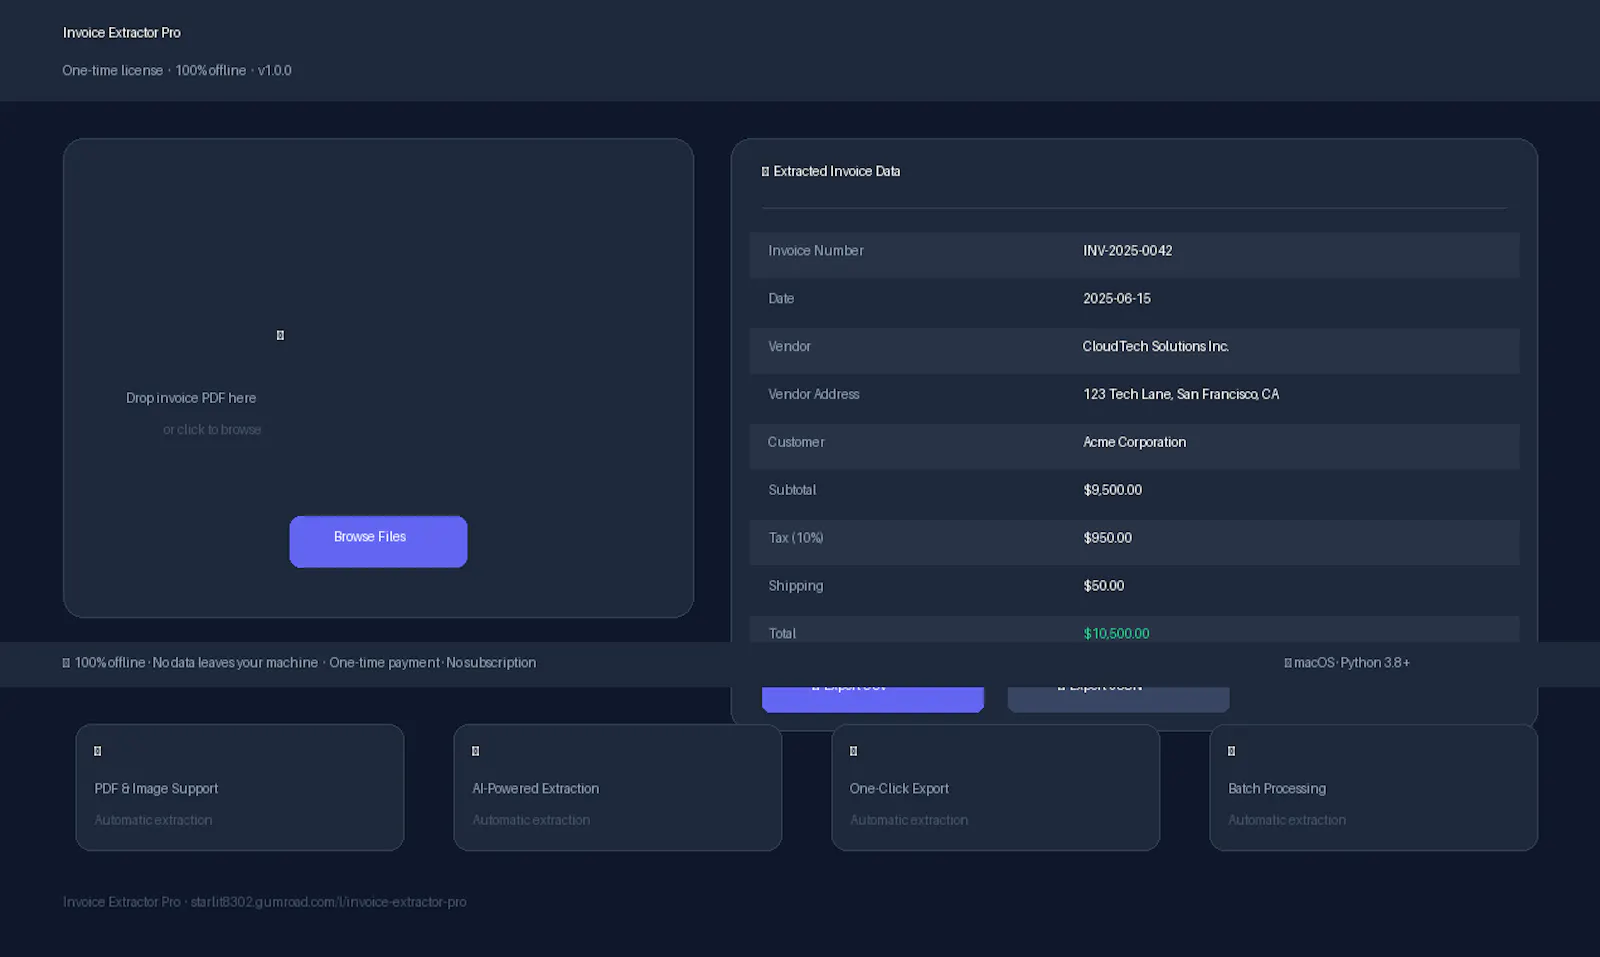Click the gray Export JSON button
1600x957 pixels.
point(1118,699)
